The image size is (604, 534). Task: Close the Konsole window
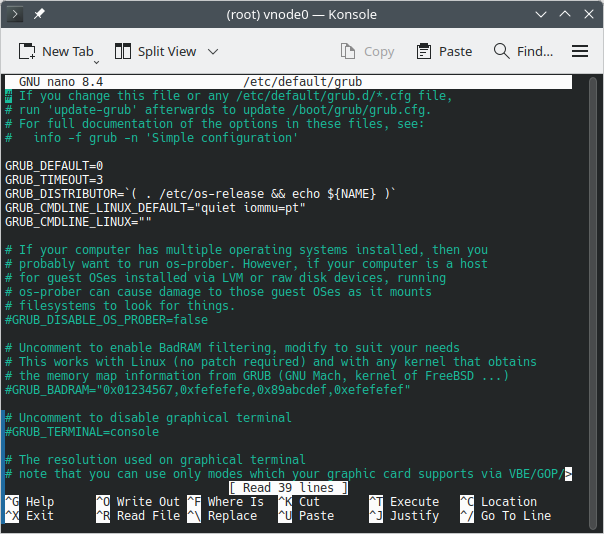point(589,15)
